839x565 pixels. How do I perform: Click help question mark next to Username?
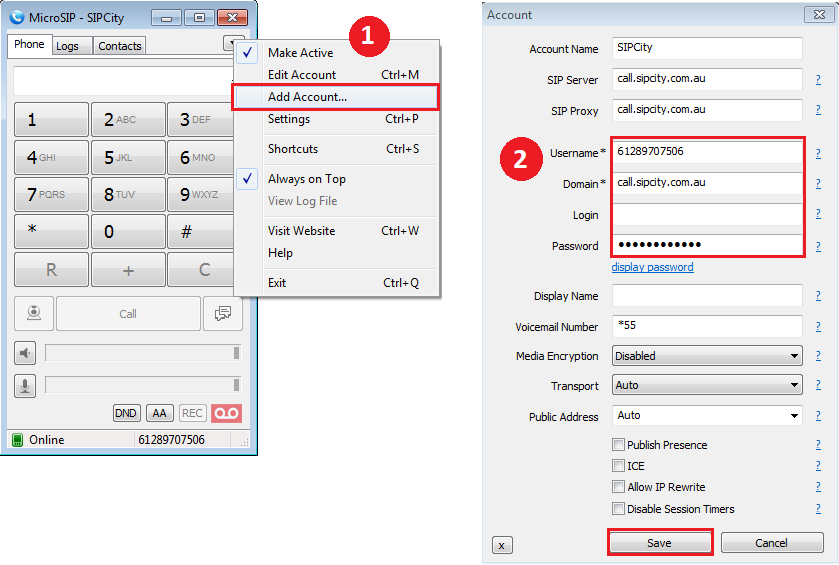(818, 154)
